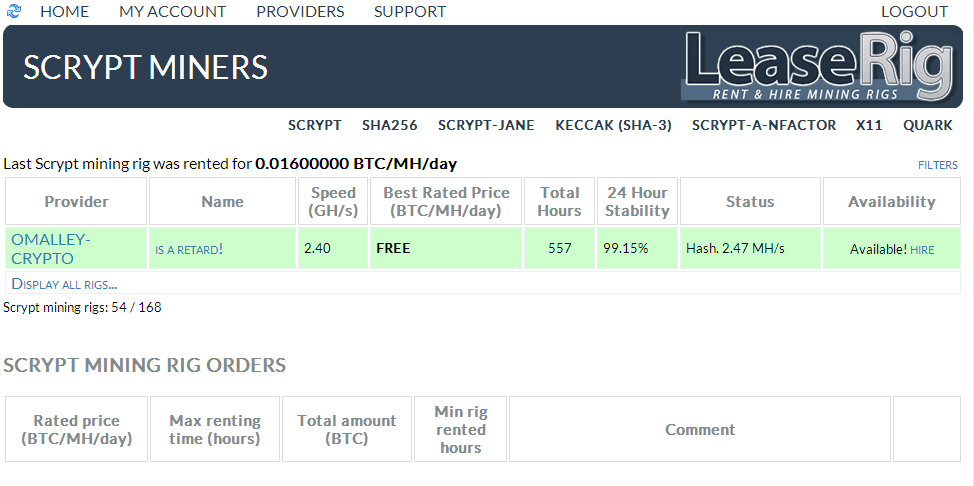Click the Name column header
Screen dimensions: 974x486
pyautogui.click(x=222, y=201)
